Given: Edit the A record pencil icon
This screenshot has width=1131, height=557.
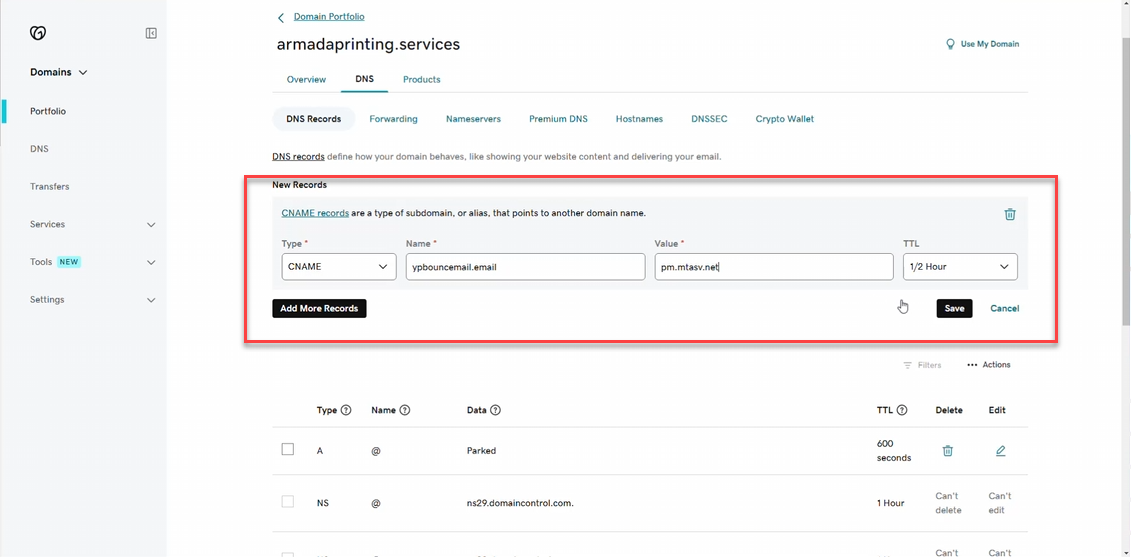Looking at the screenshot, I should click(x=1000, y=450).
